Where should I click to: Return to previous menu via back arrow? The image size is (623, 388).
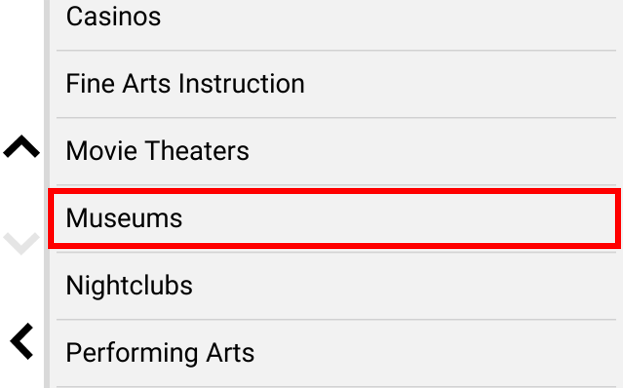(x=22, y=342)
